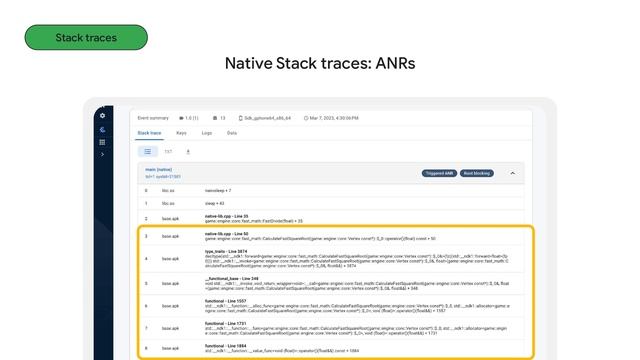This screenshot has width=640, height=360.
Task: Open the Data tab
Action: point(232,133)
